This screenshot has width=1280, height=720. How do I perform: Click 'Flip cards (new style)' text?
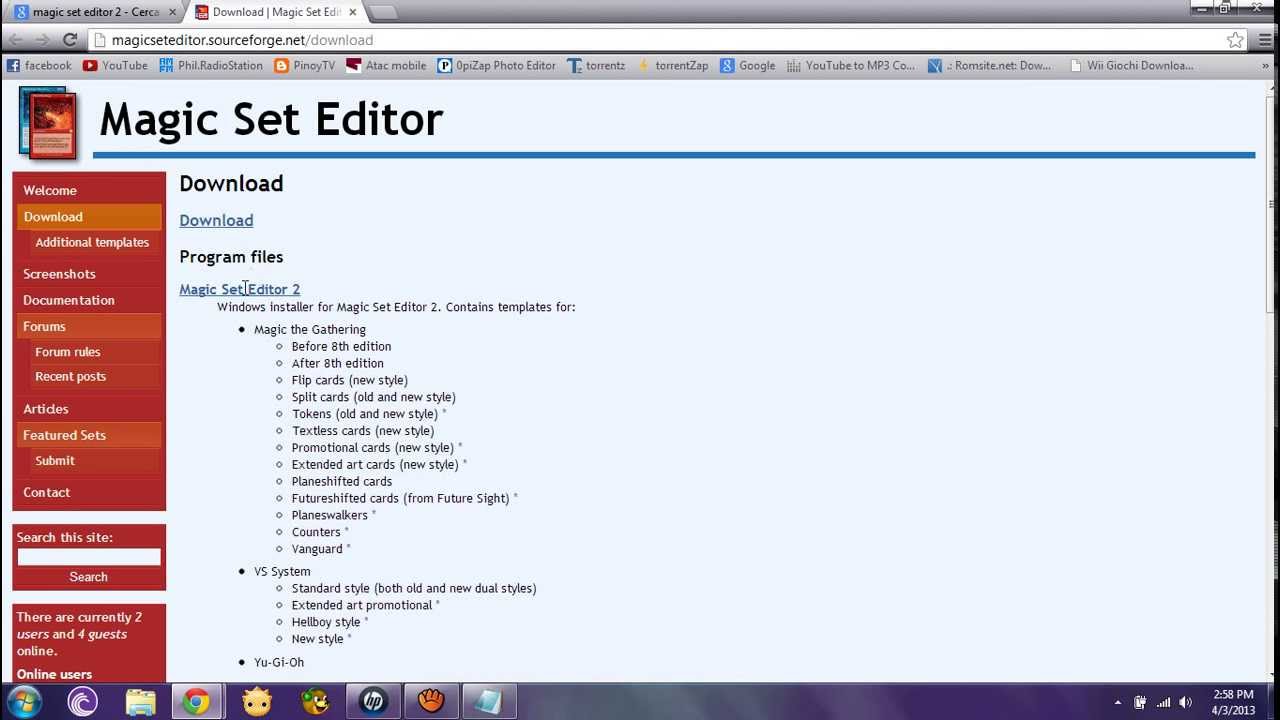pyautogui.click(x=350, y=380)
